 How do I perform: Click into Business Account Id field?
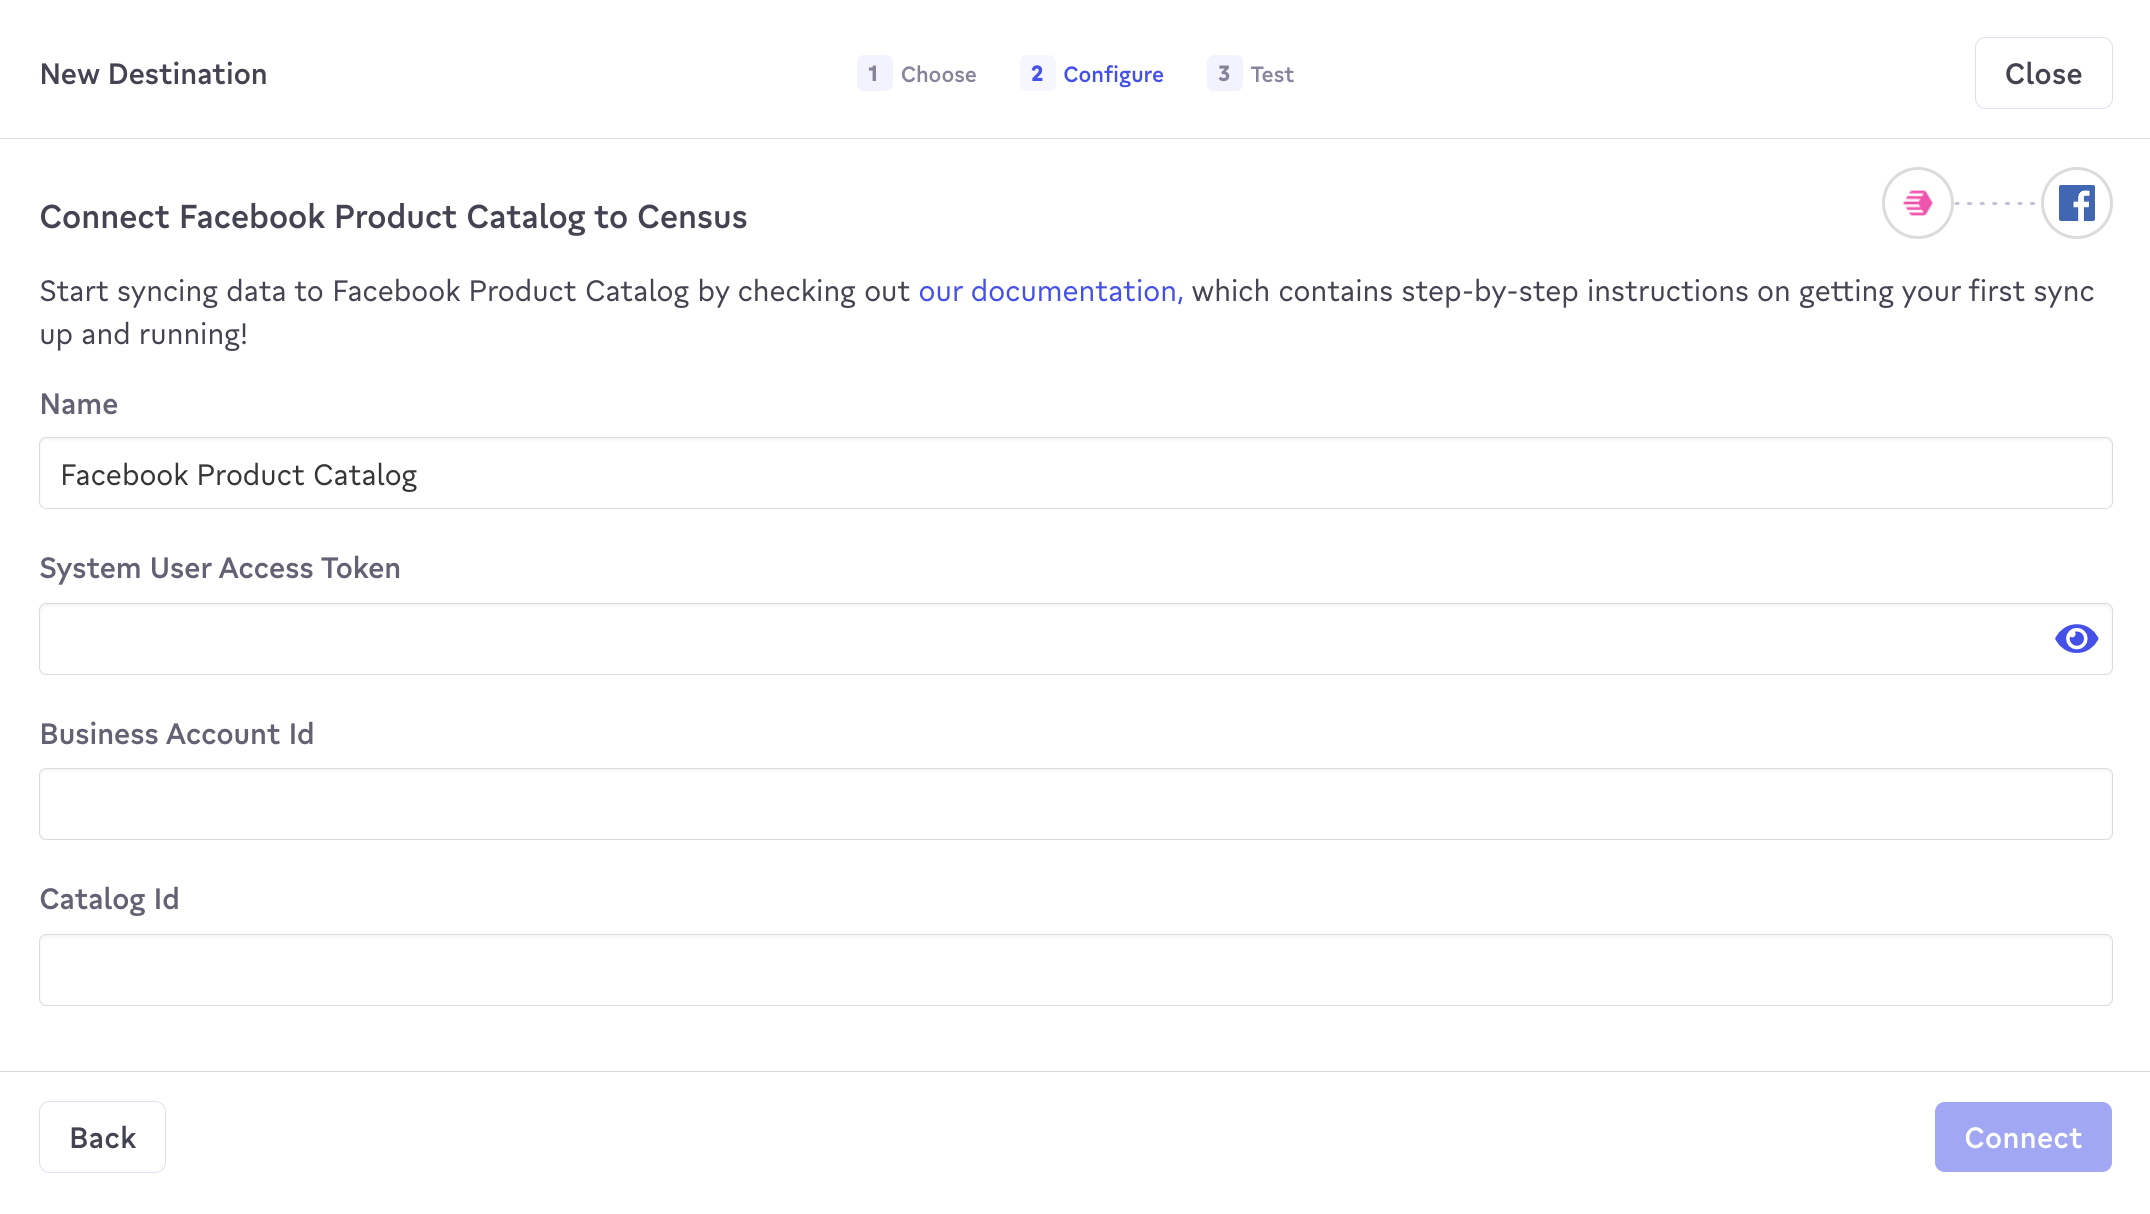coord(1075,804)
